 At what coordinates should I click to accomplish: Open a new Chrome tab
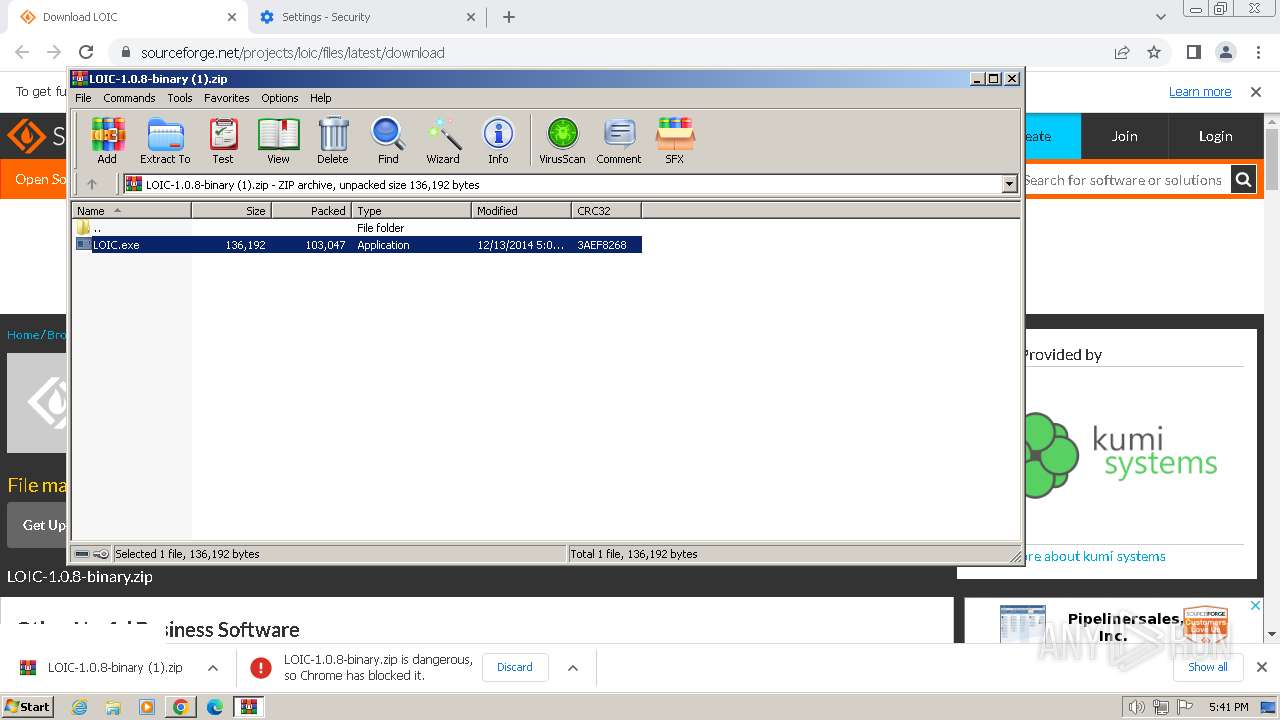[x=509, y=17]
